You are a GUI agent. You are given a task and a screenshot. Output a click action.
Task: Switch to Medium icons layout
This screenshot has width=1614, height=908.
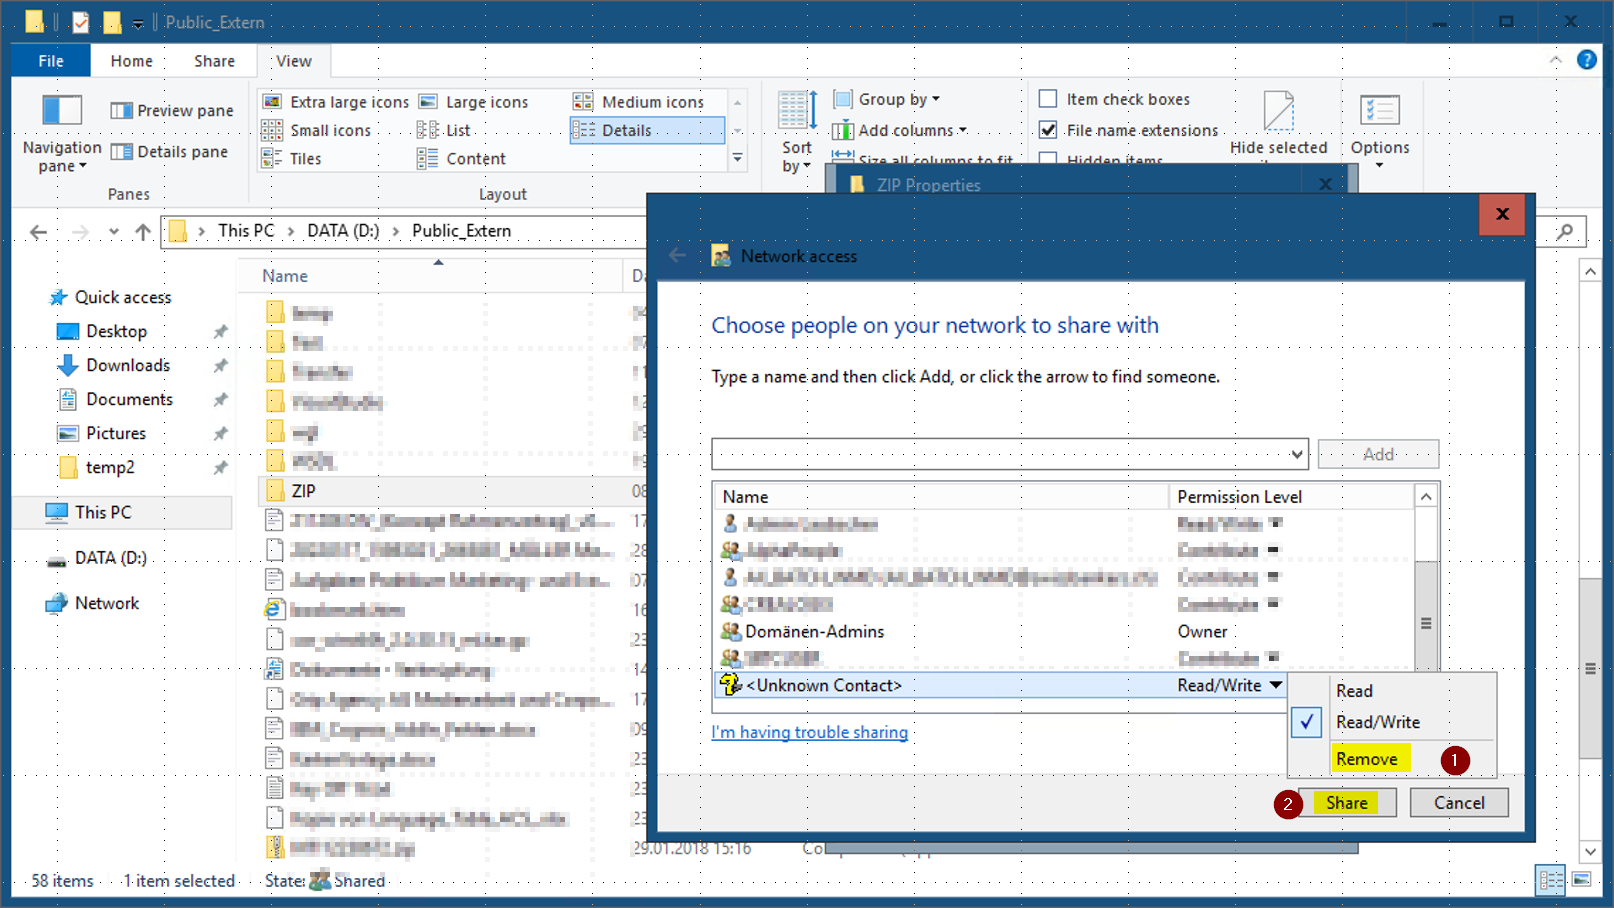click(x=639, y=102)
